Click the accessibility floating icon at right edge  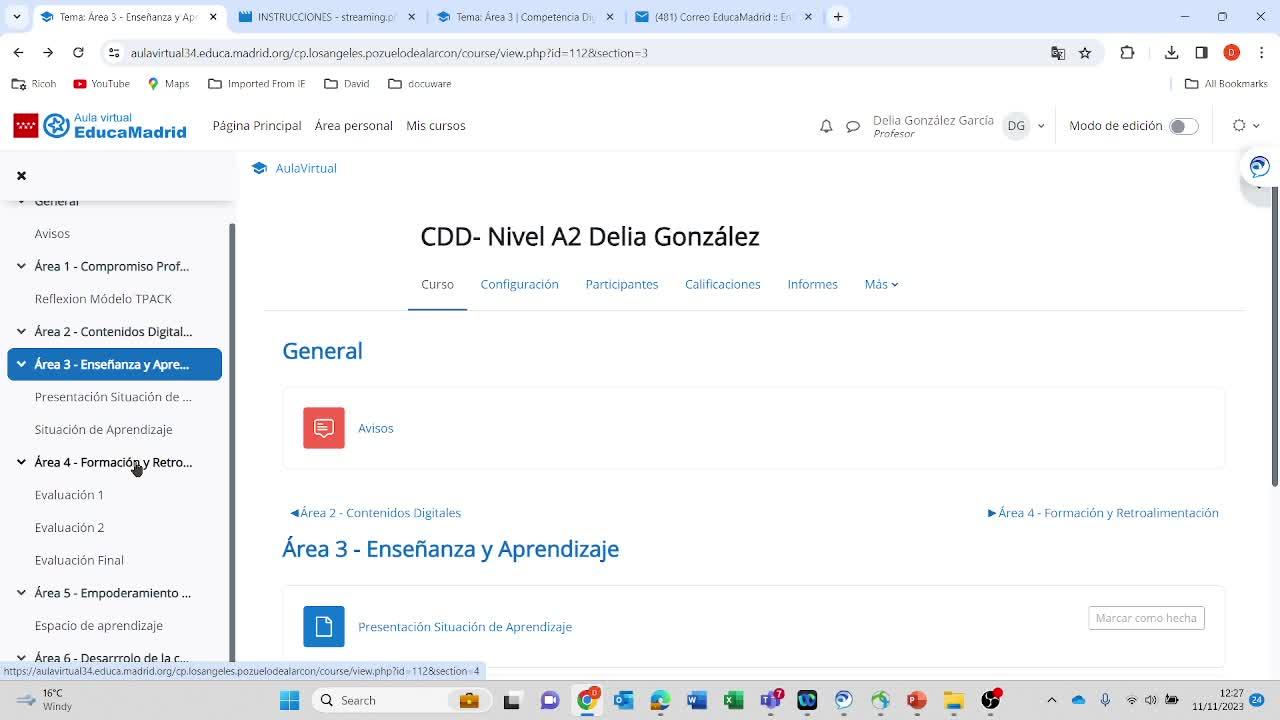[x=1259, y=167]
